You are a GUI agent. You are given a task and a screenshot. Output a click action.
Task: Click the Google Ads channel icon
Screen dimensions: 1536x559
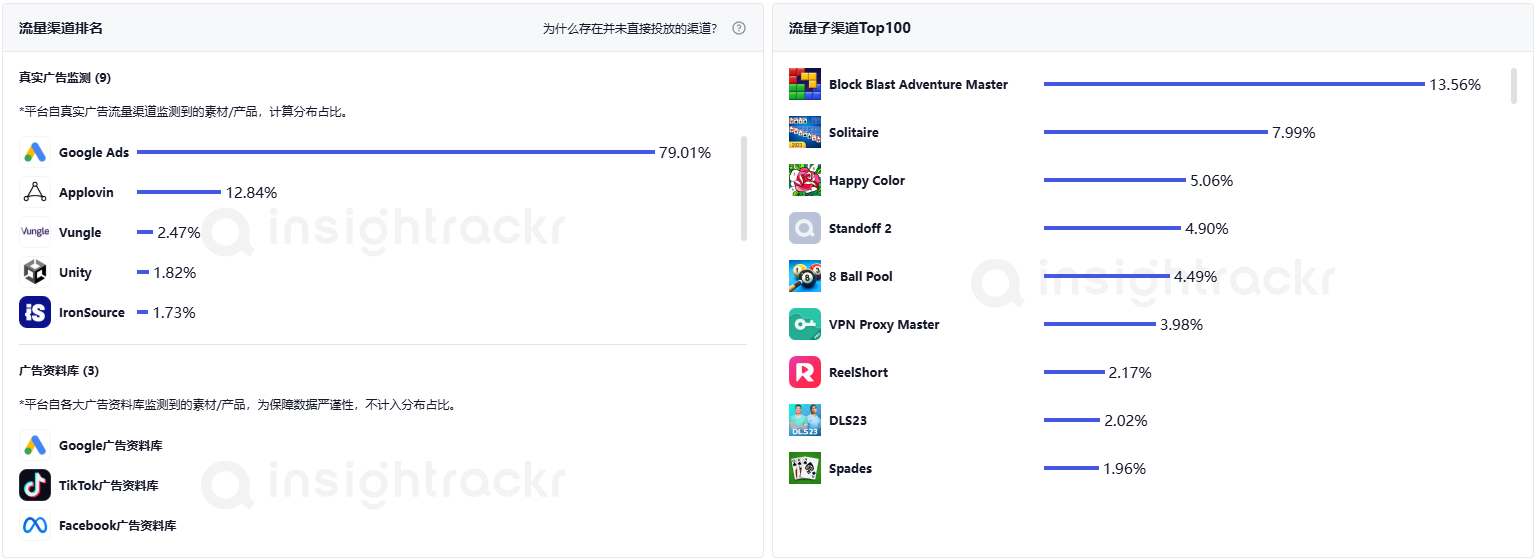click(35, 152)
